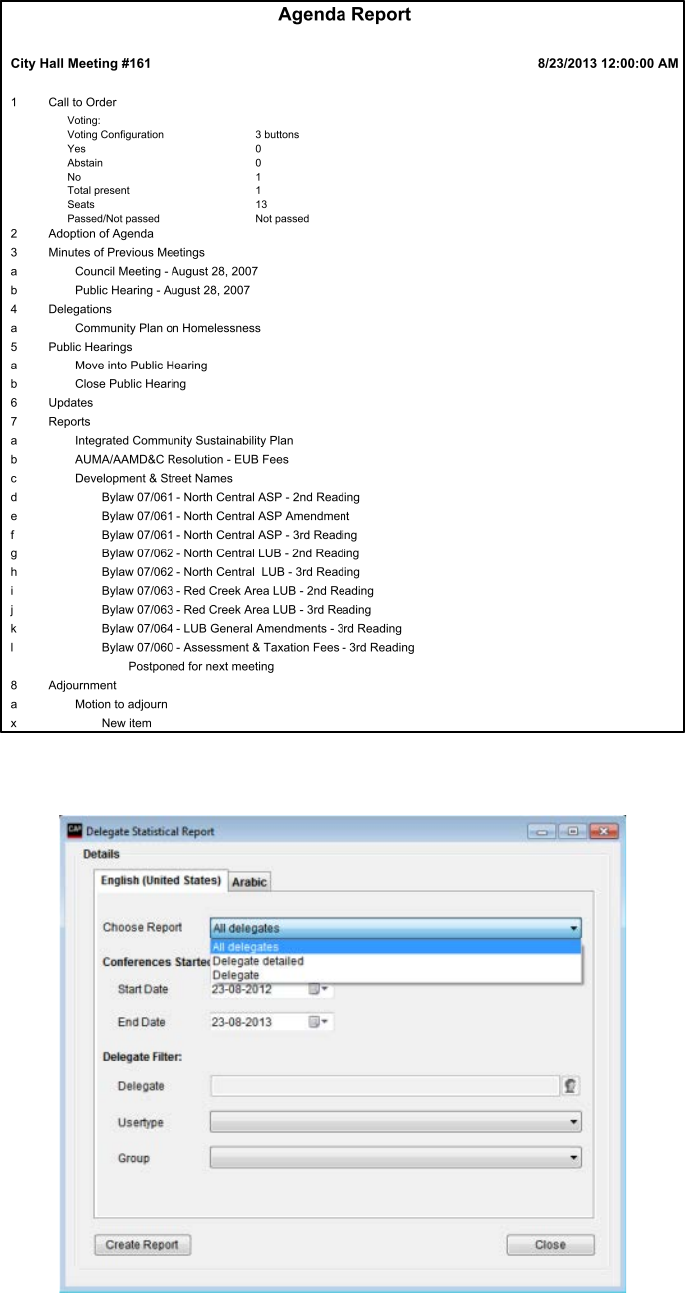685x1293 pixels.
Task: Expand the Usertype dropdown
Action: [396, 1123]
